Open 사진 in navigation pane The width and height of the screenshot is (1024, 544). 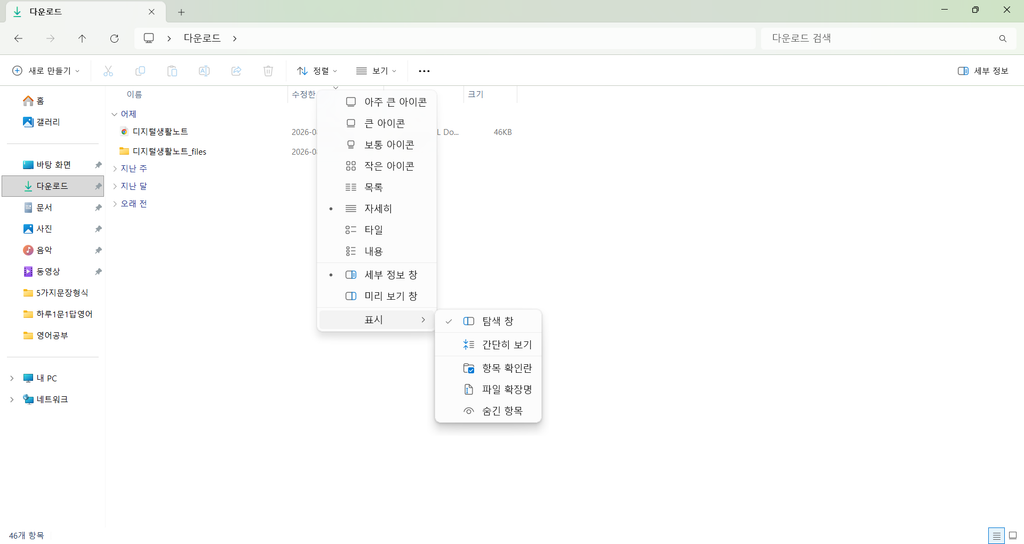point(44,229)
